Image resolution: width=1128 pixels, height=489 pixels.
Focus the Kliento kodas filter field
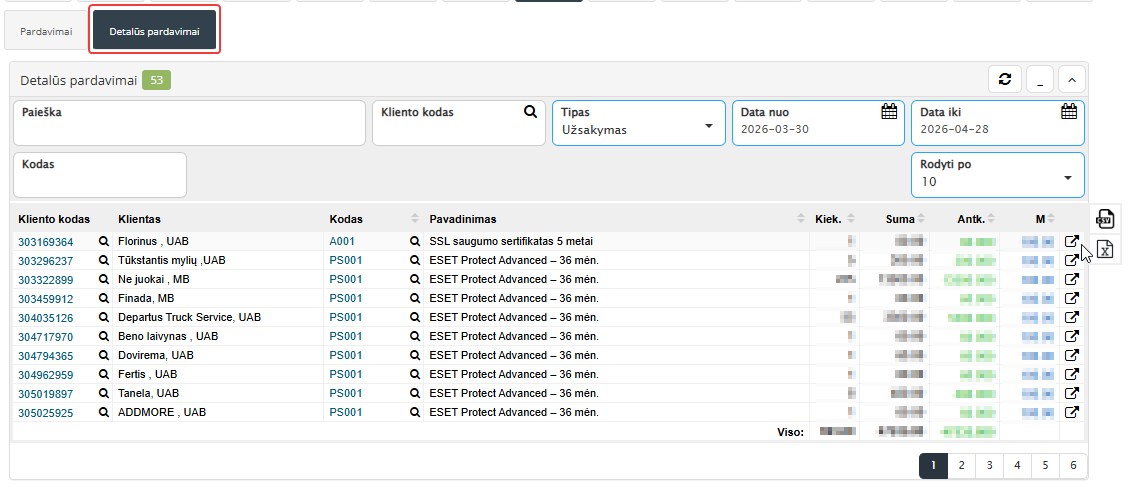click(x=459, y=123)
